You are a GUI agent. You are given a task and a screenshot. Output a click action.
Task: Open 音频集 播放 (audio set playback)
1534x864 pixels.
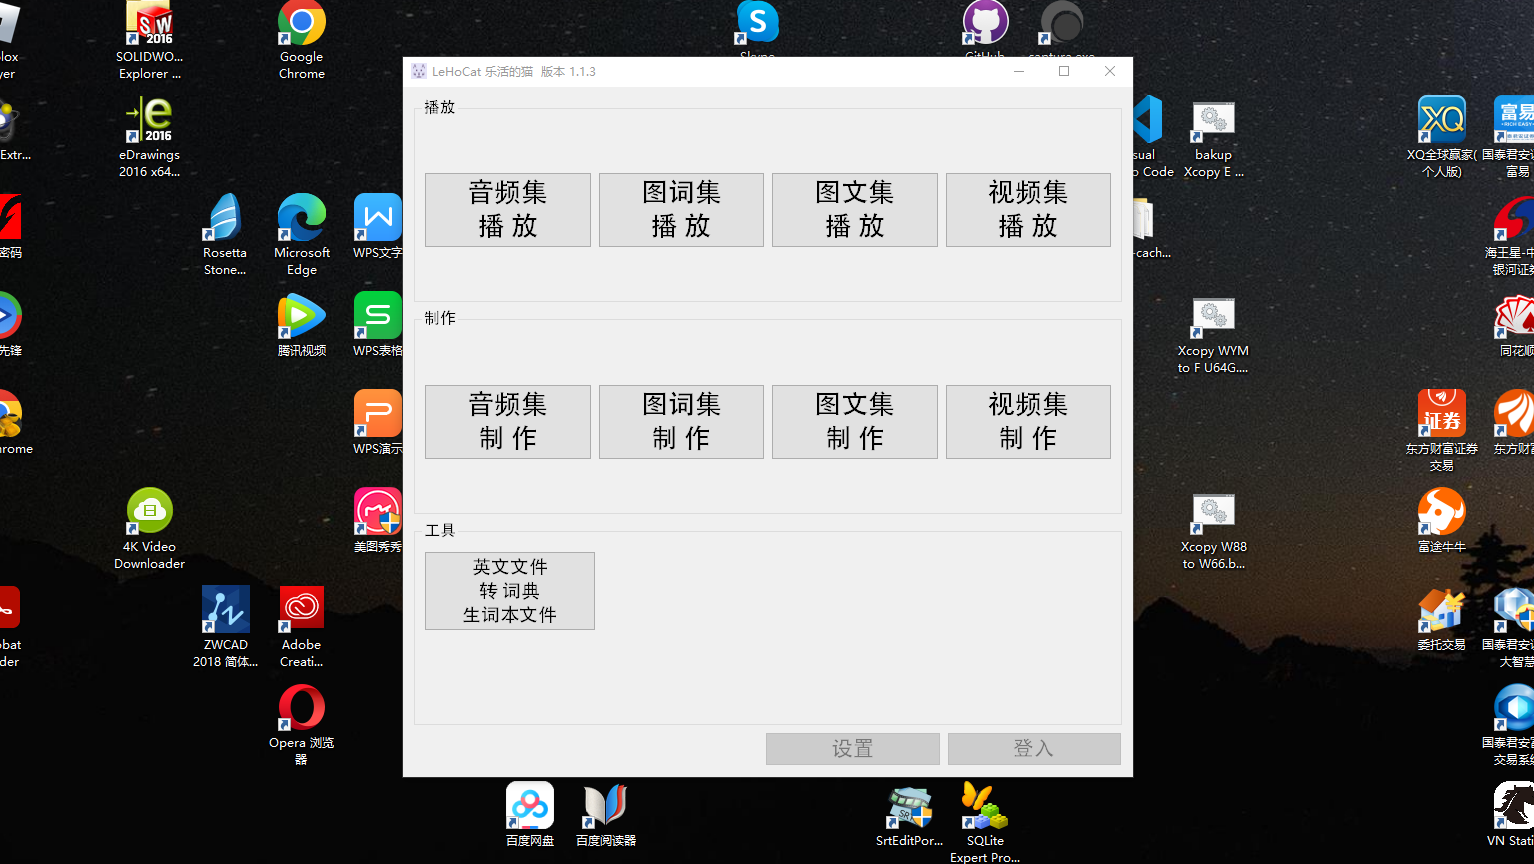tap(507, 209)
